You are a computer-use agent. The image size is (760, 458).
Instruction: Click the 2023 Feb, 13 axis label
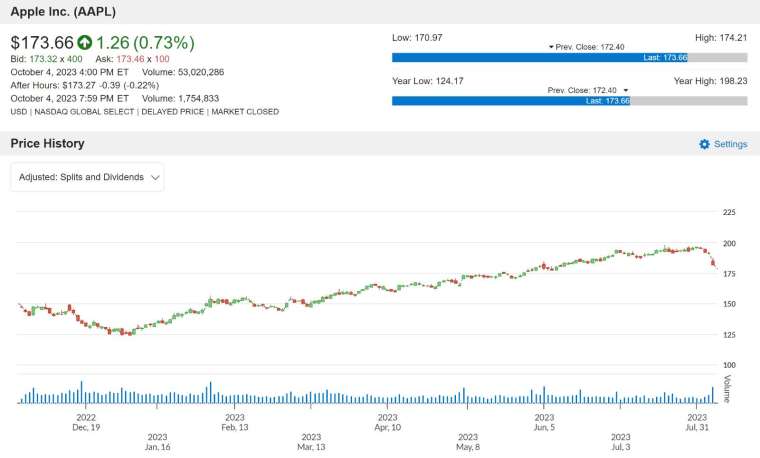(x=235, y=422)
